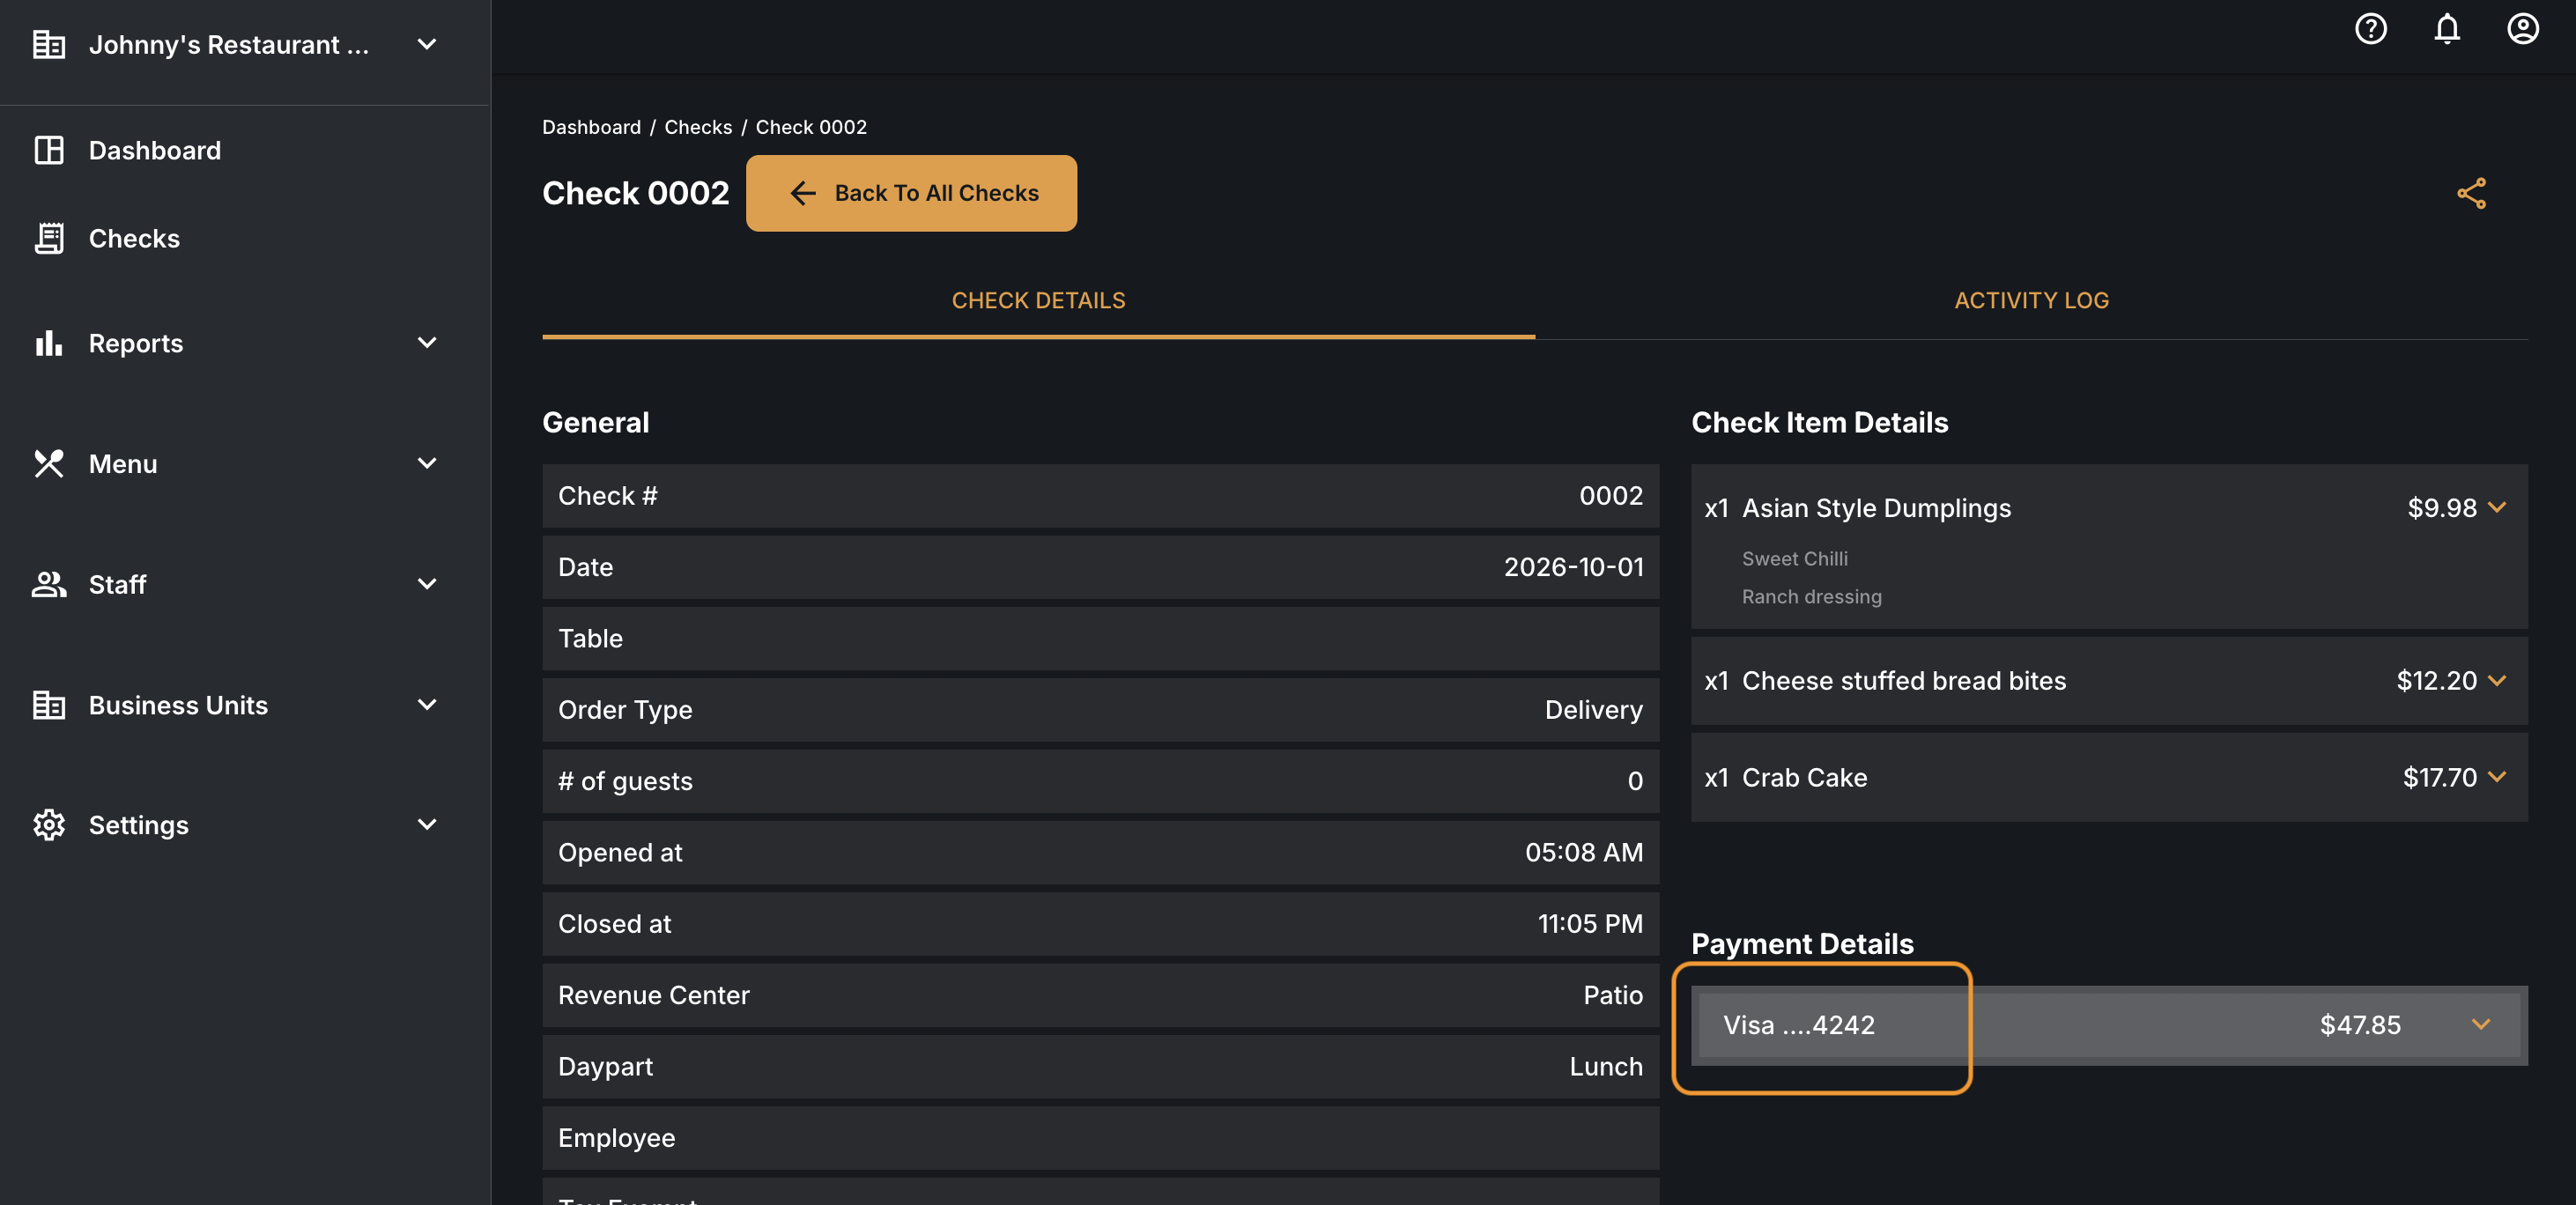Follow the Dashboard breadcrumb link
This screenshot has height=1205, width=2576.
point(591,127)
